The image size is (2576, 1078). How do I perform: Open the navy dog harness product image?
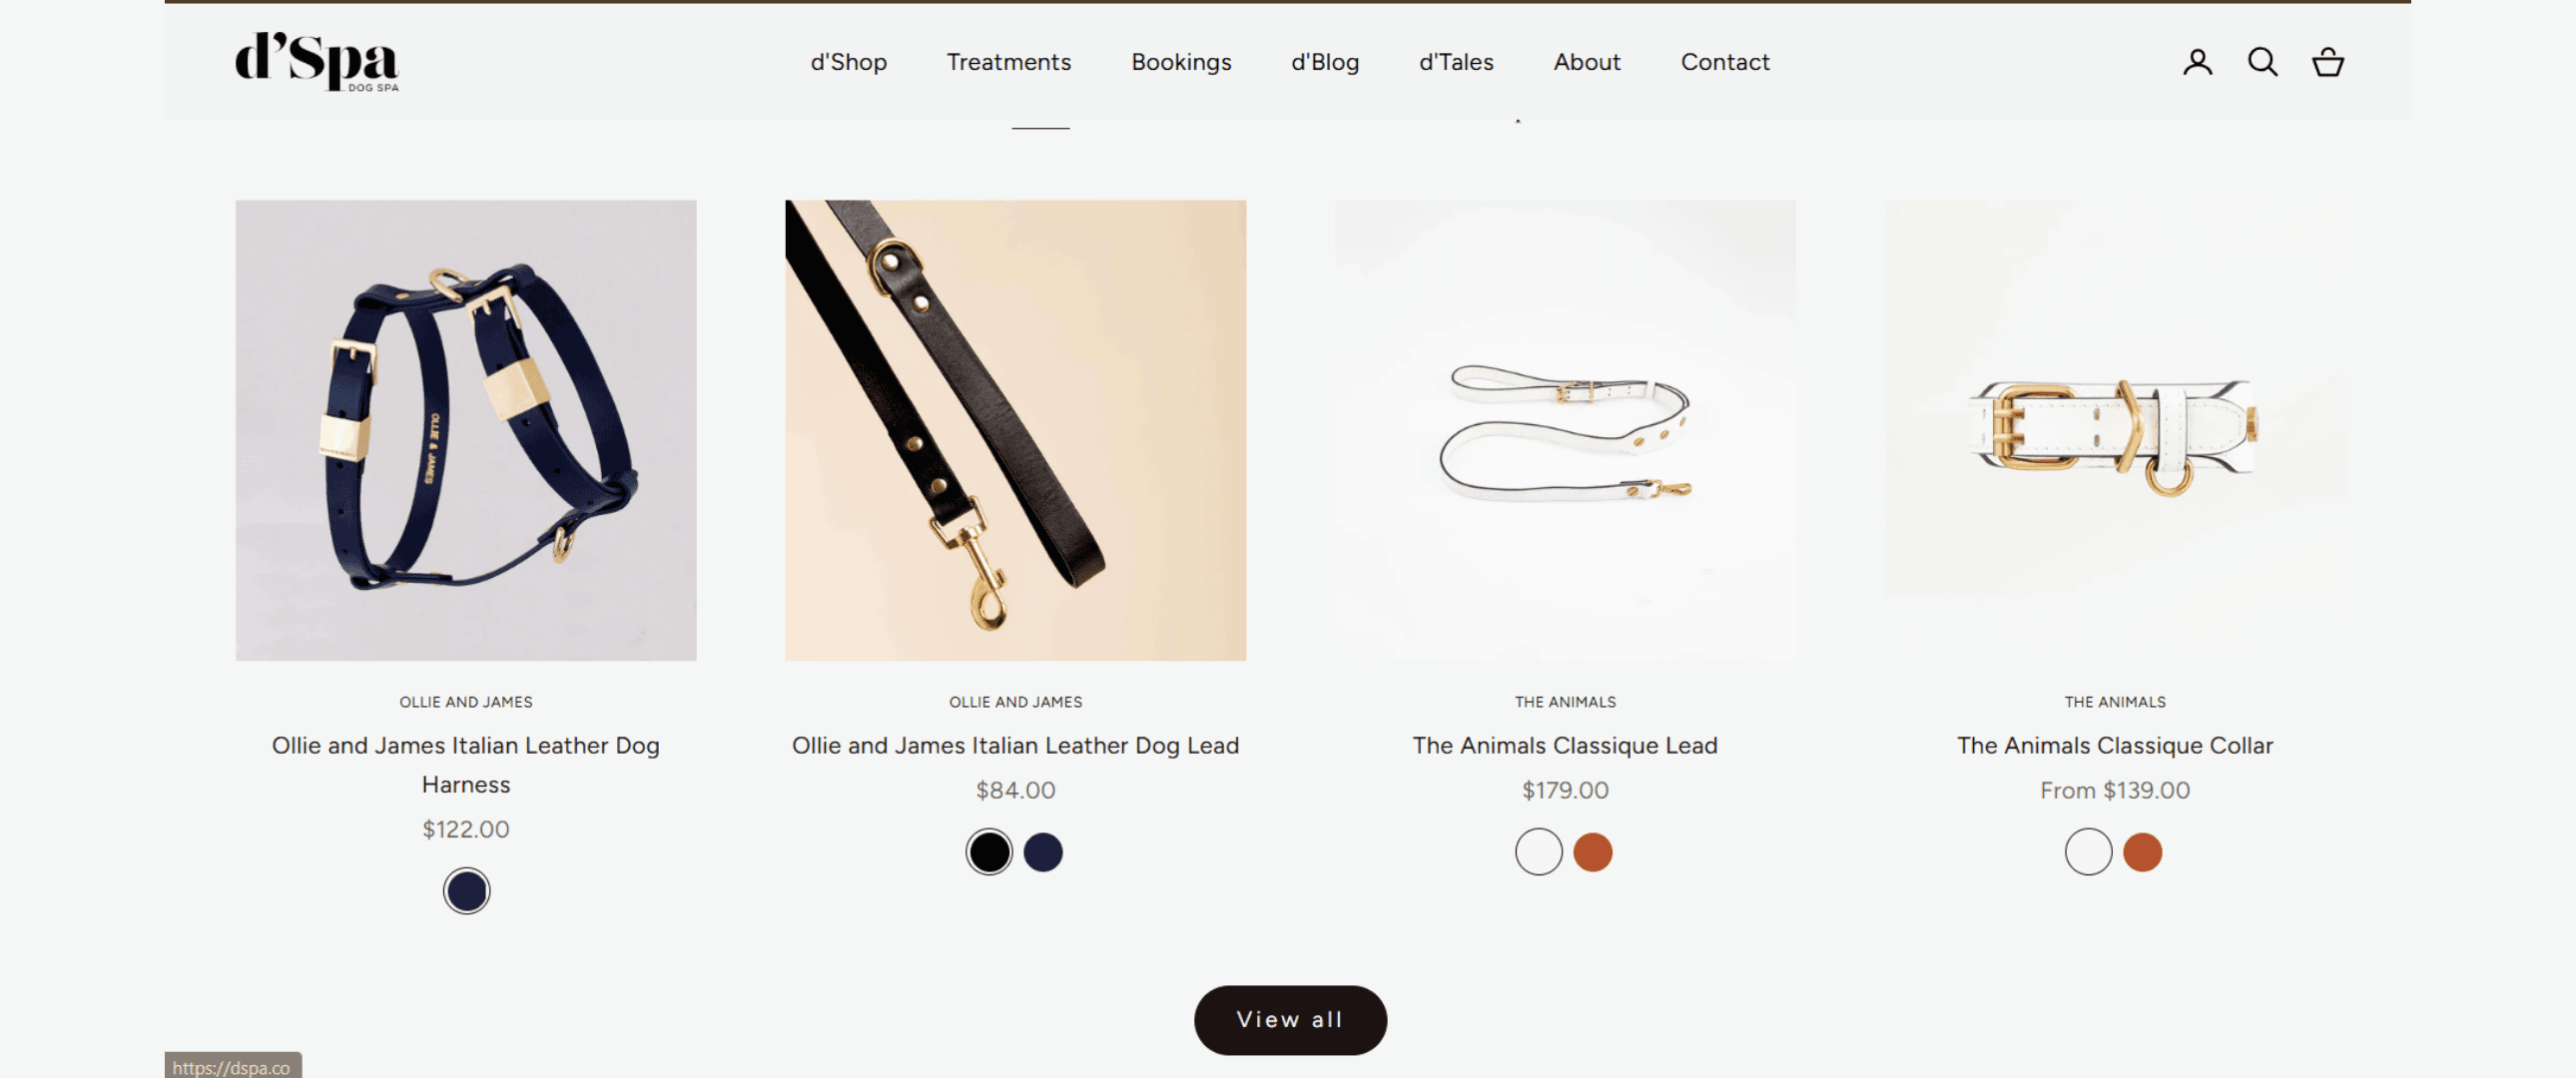pos(466,430)
